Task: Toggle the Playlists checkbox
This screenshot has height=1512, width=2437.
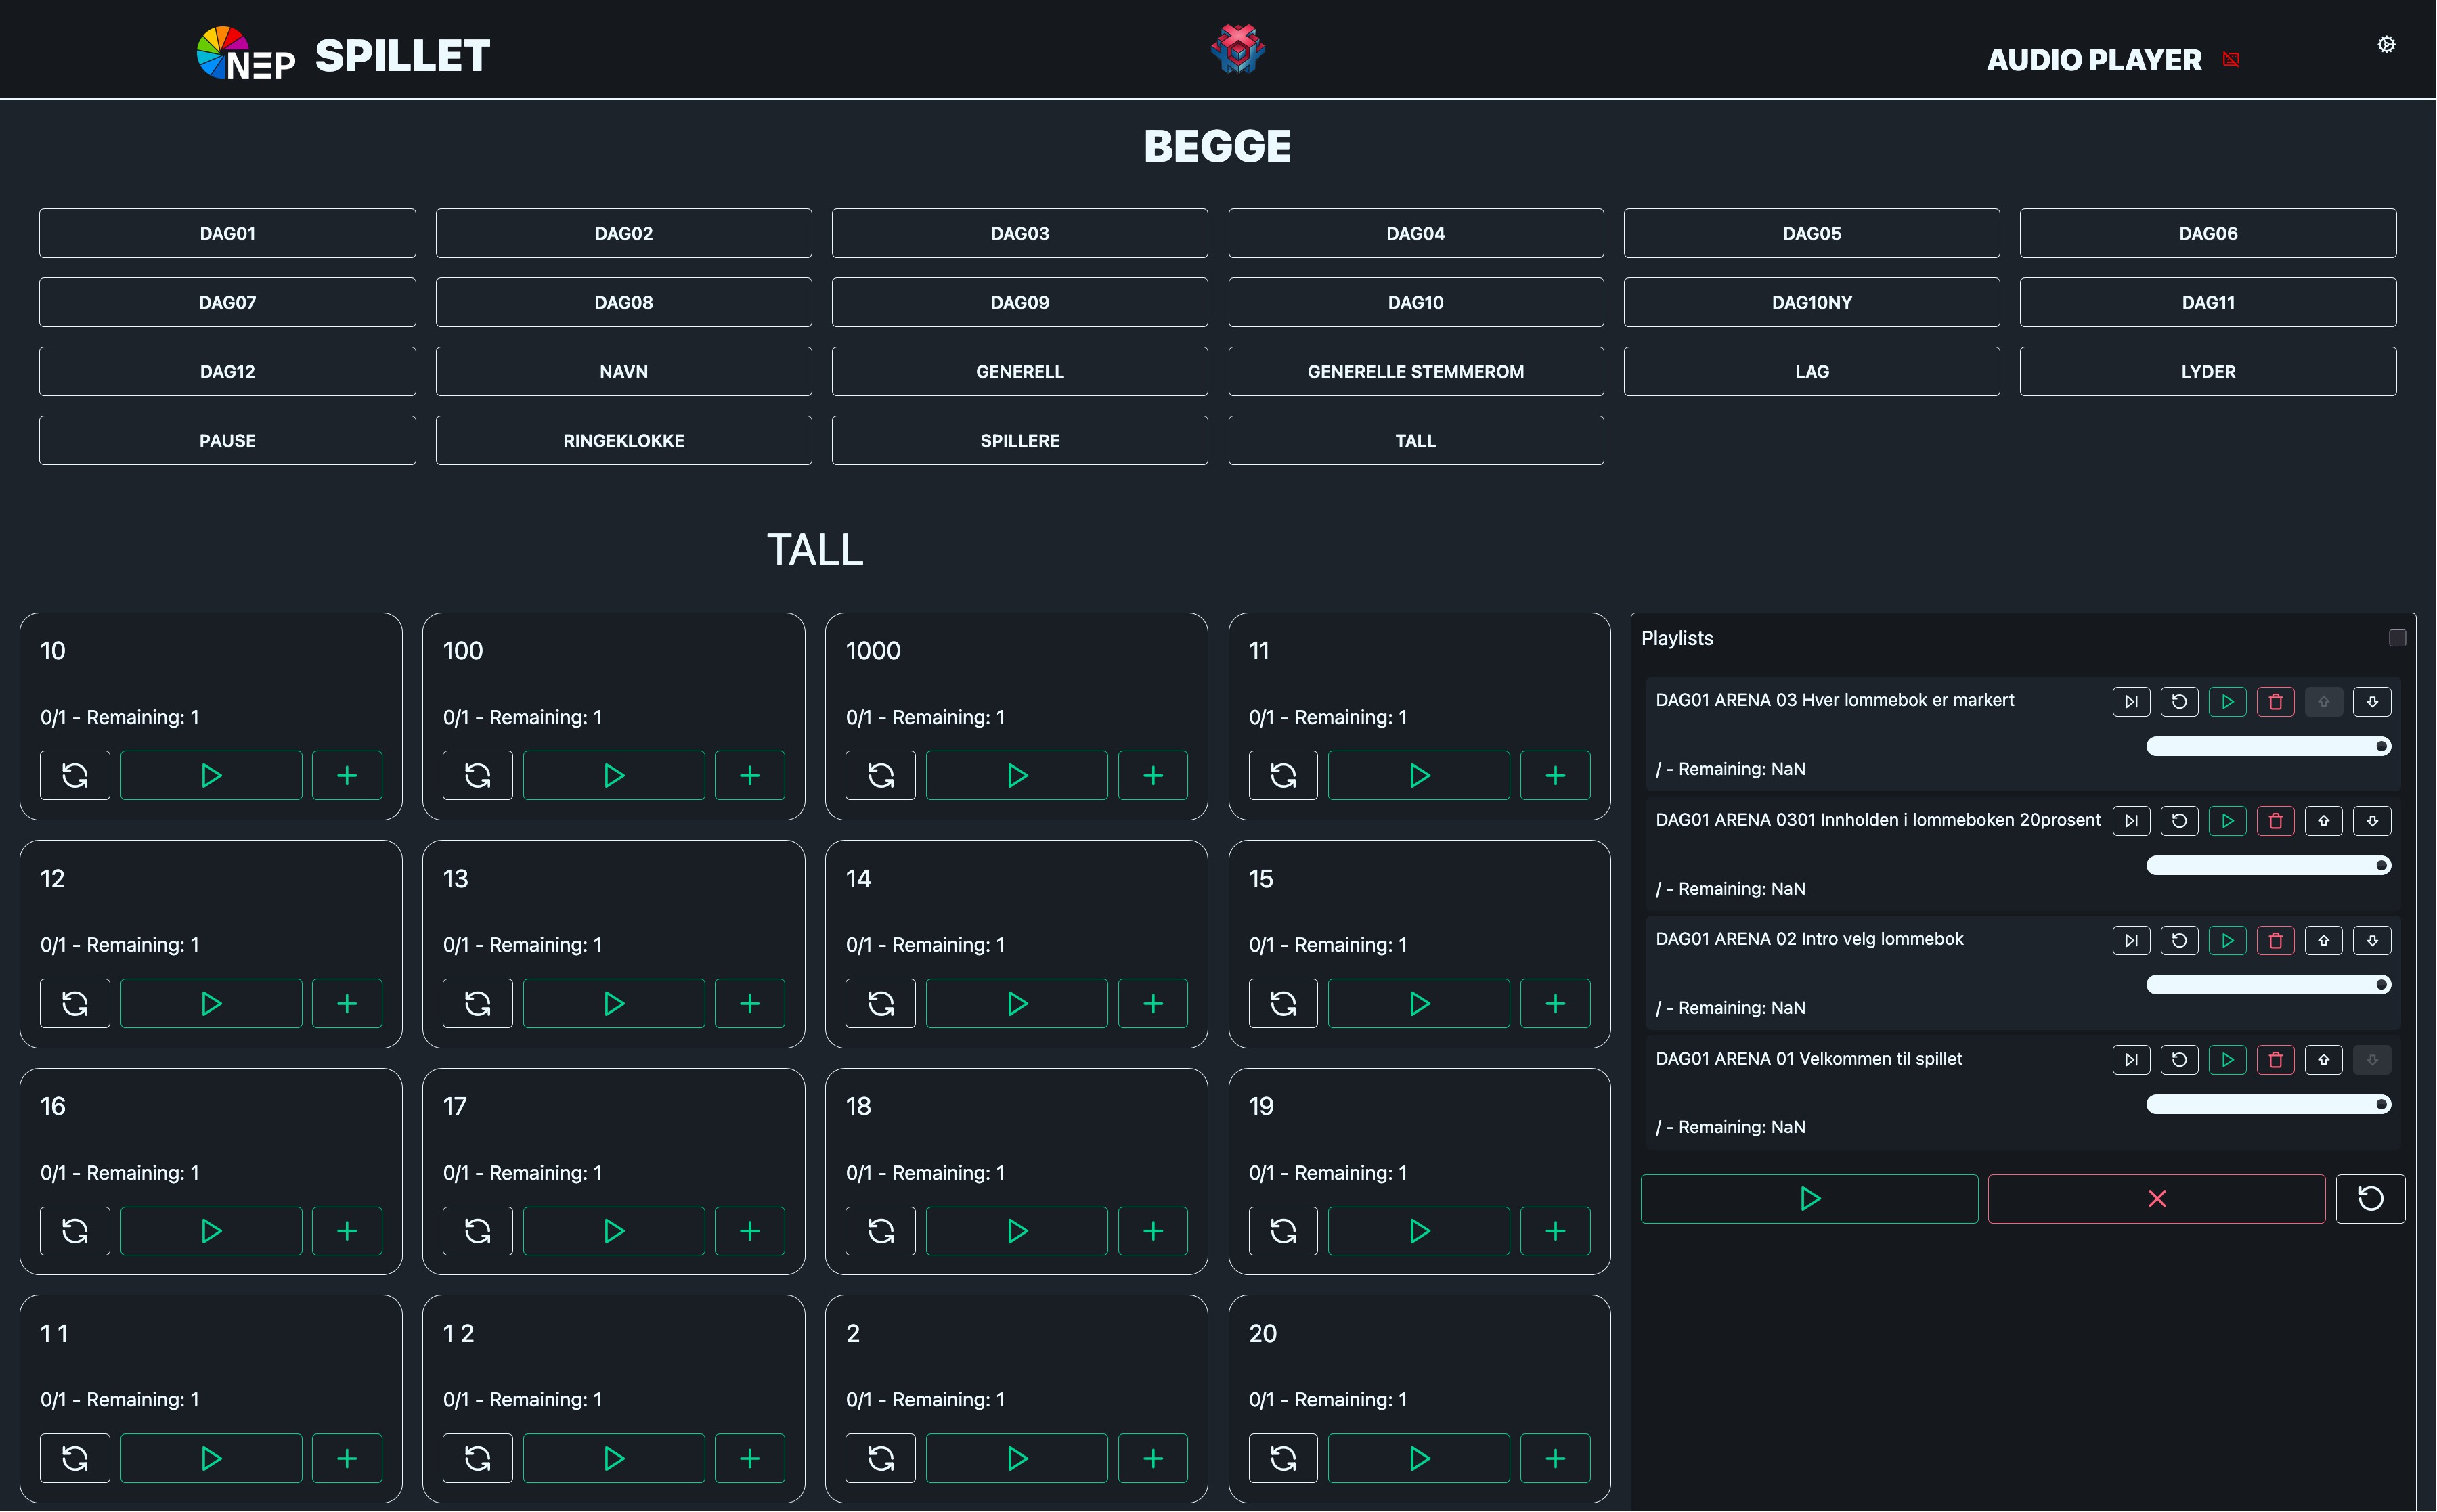Action: [2397, 638]
